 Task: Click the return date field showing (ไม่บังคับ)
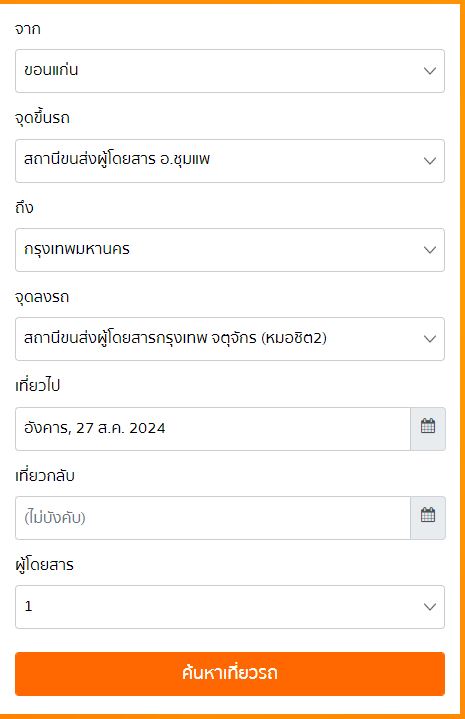pyautogui.click(x=213, y=518)
